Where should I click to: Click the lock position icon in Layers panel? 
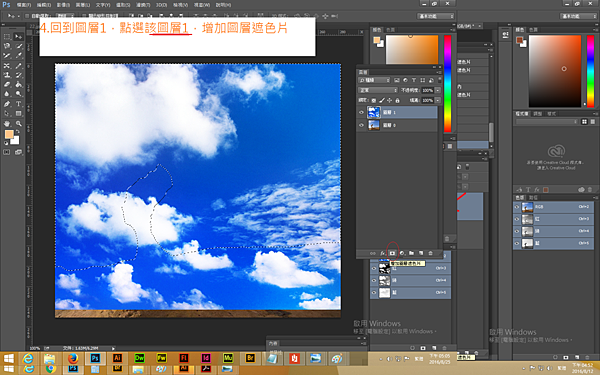(390, 101)
